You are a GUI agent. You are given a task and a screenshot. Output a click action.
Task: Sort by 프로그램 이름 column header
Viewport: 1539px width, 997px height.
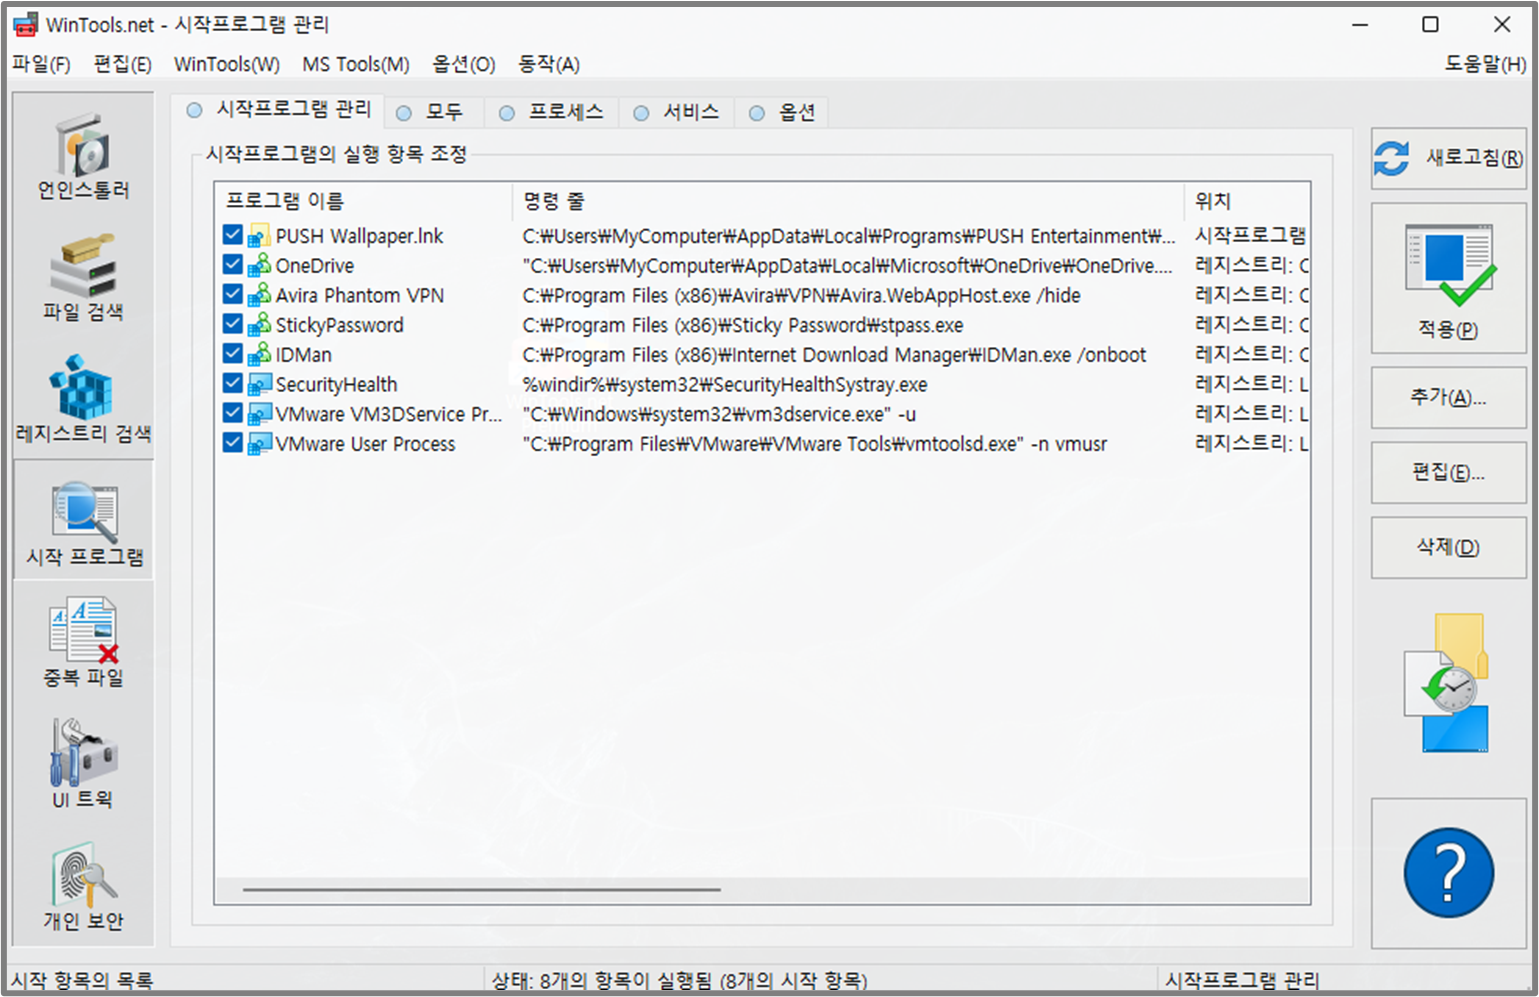click(x=364, y=201)
